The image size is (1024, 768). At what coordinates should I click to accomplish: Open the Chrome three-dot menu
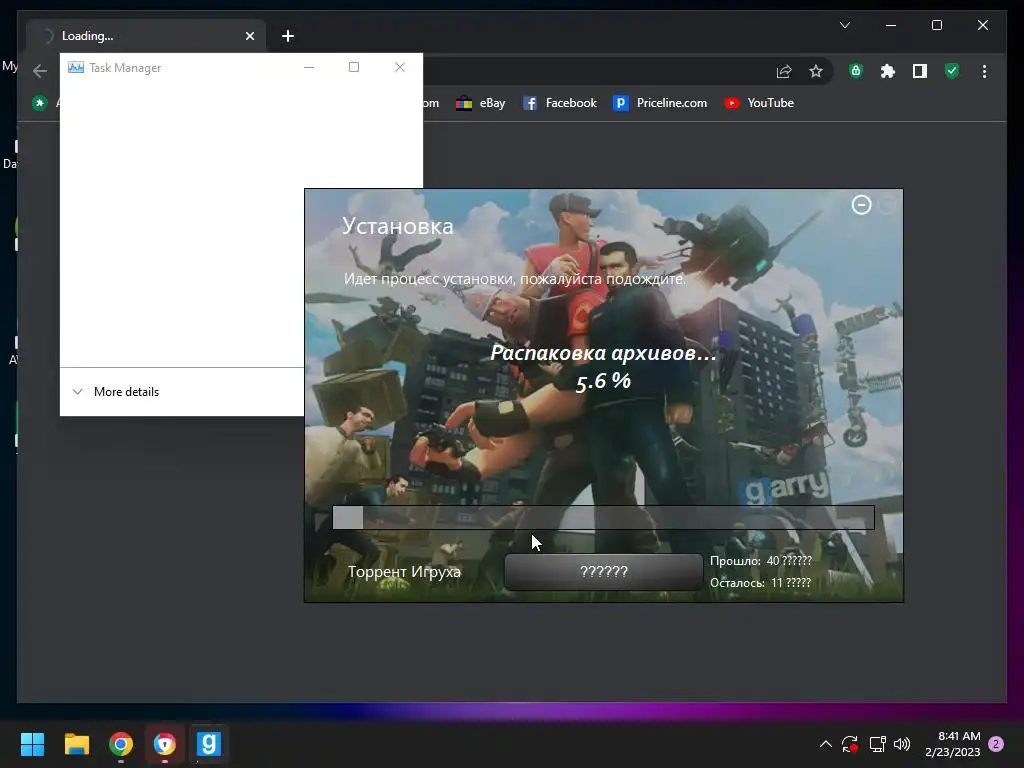984,71
